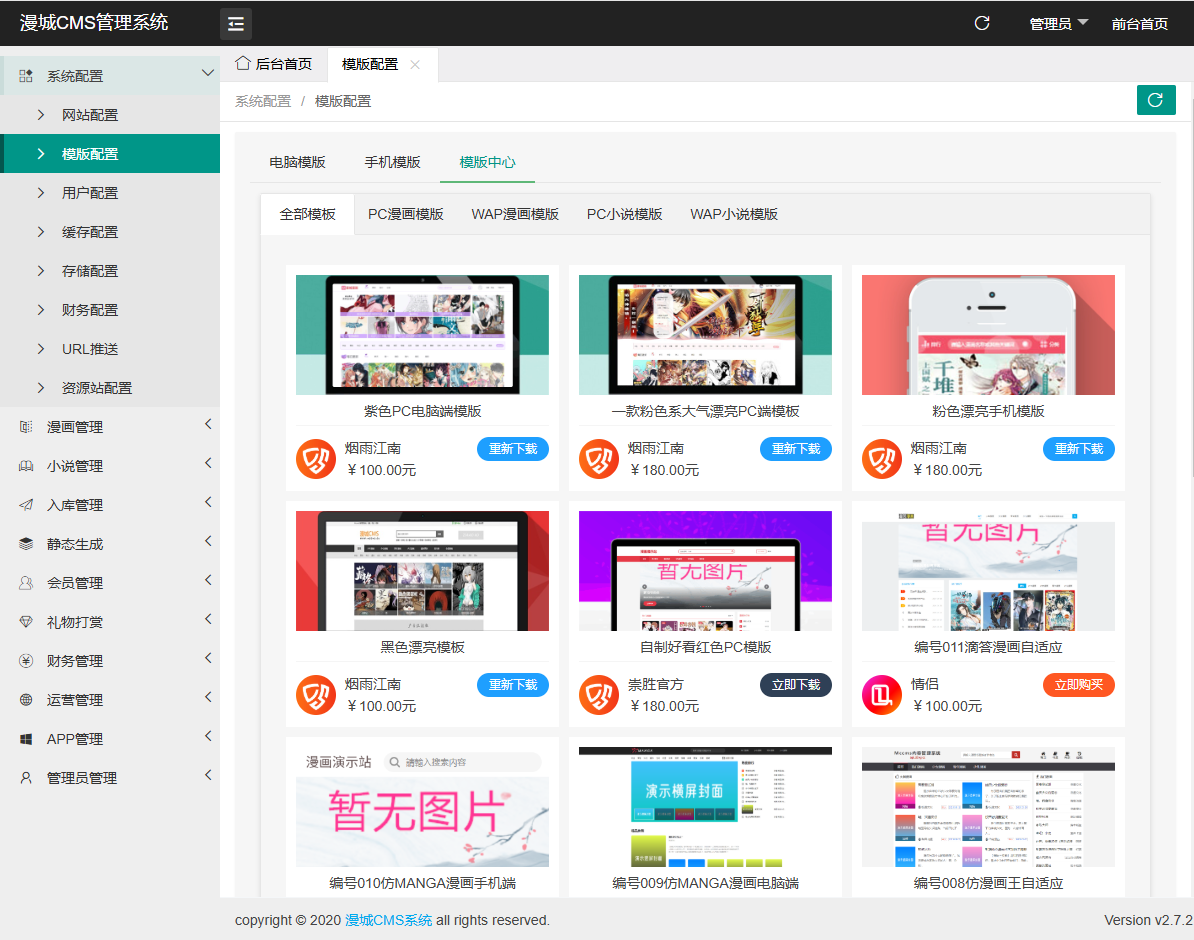Switch to the 手机模版 tab
Screen dimensions: 1194x940
pos(392,162)
